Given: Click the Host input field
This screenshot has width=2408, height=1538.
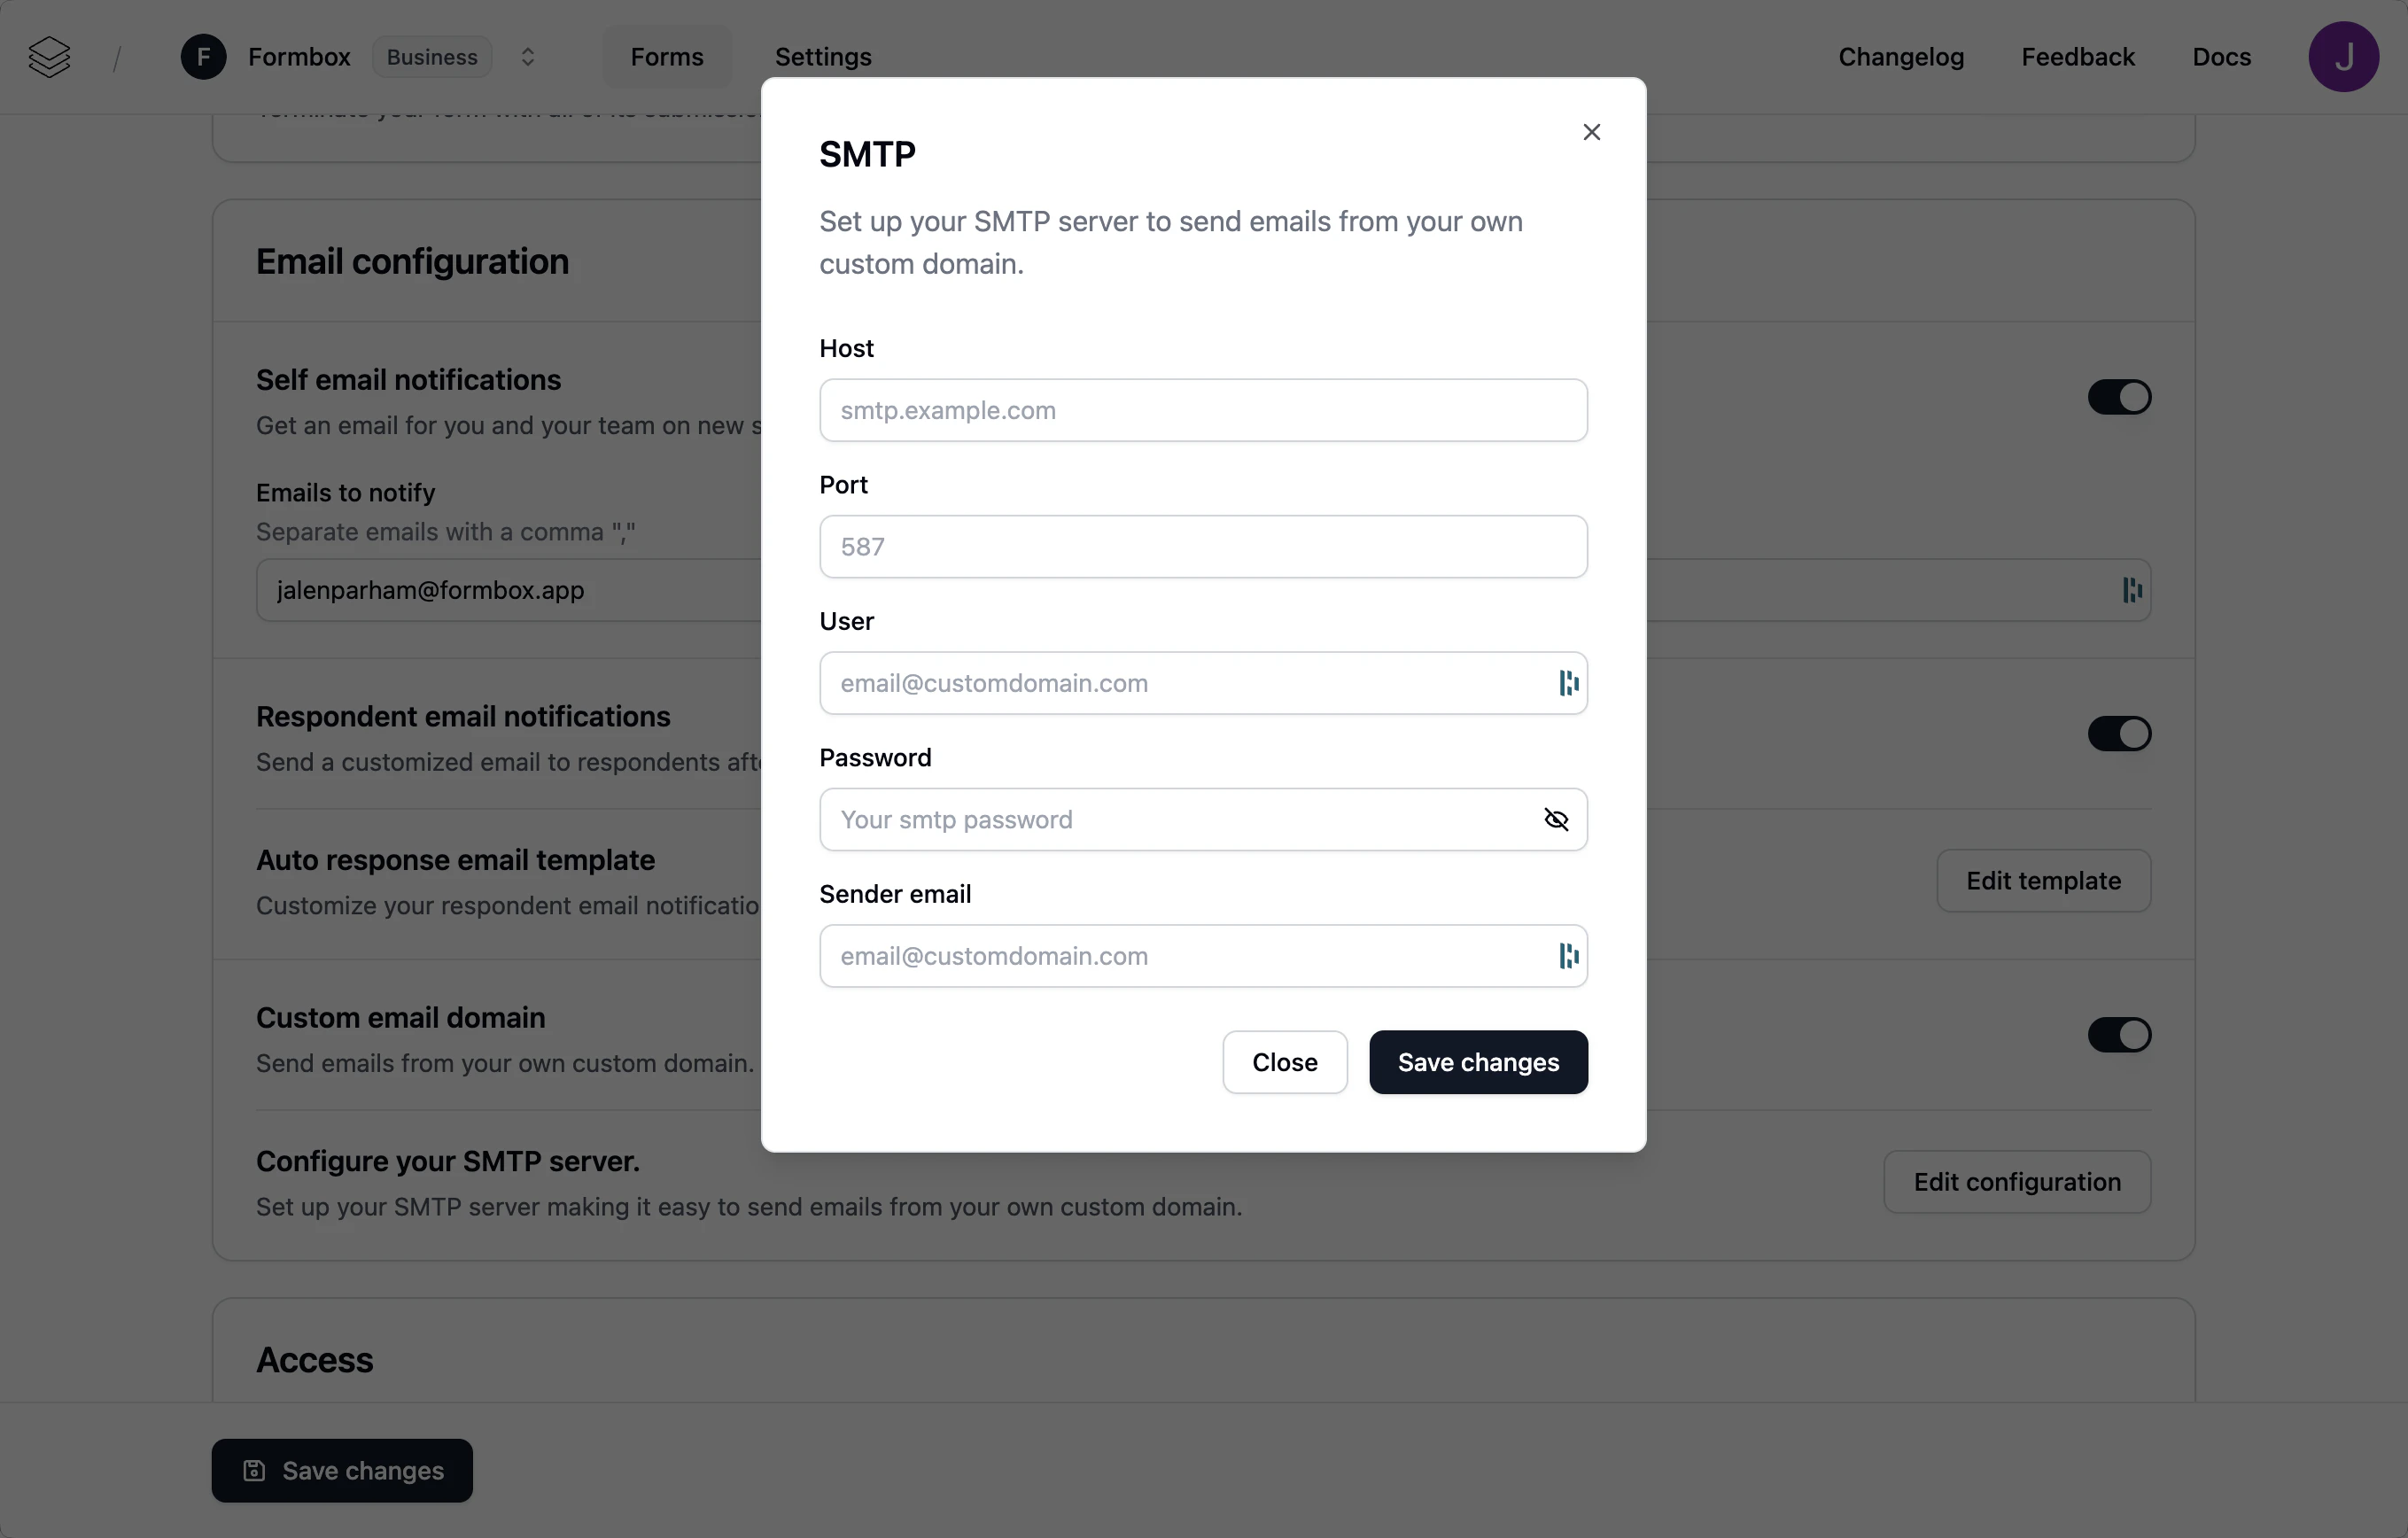Looking at the screenshot, I should coord(1203,410).
